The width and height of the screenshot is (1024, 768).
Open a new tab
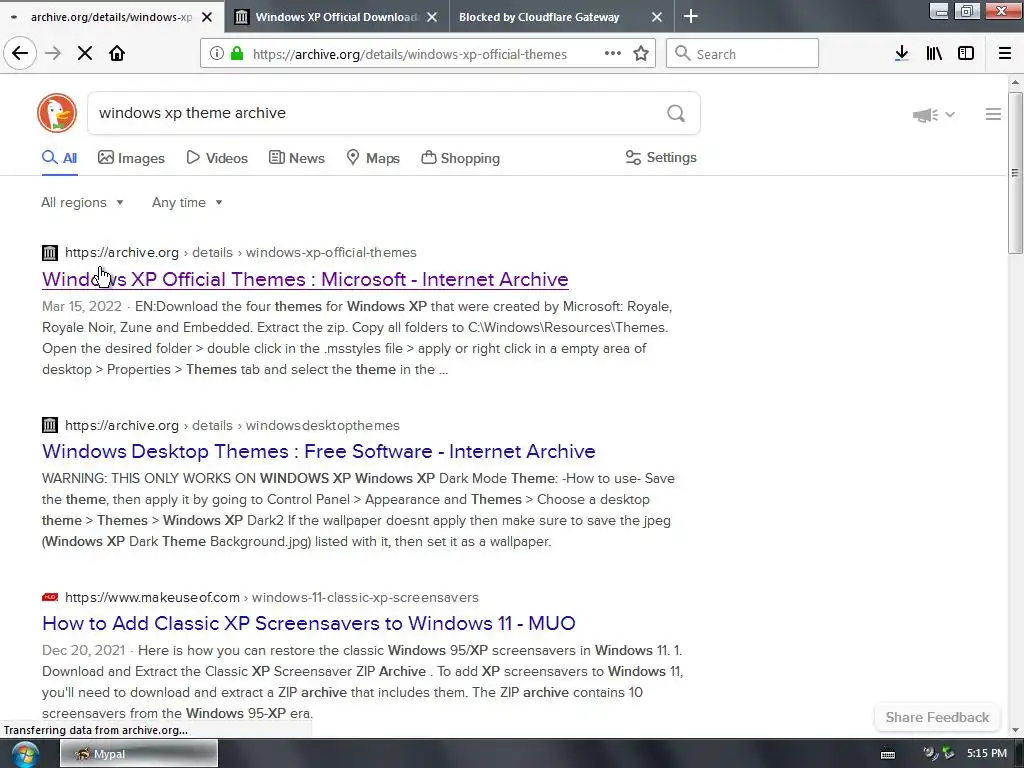point(691,16)
